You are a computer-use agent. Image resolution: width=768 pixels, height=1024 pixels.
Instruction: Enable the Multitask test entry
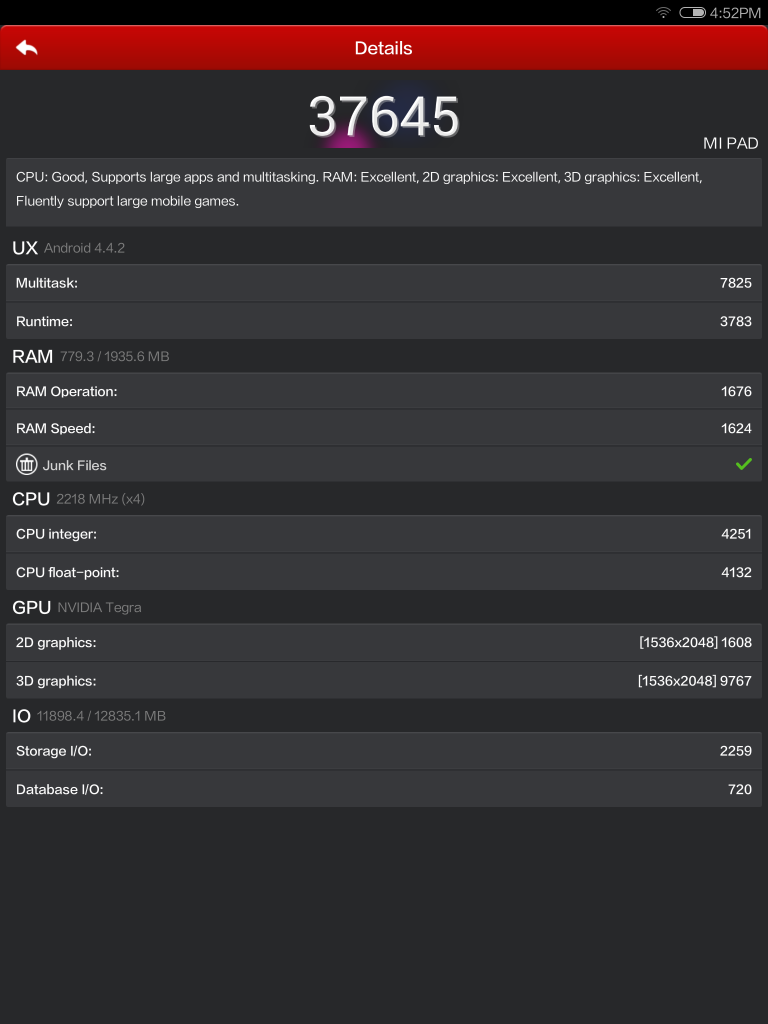(384, 283)
